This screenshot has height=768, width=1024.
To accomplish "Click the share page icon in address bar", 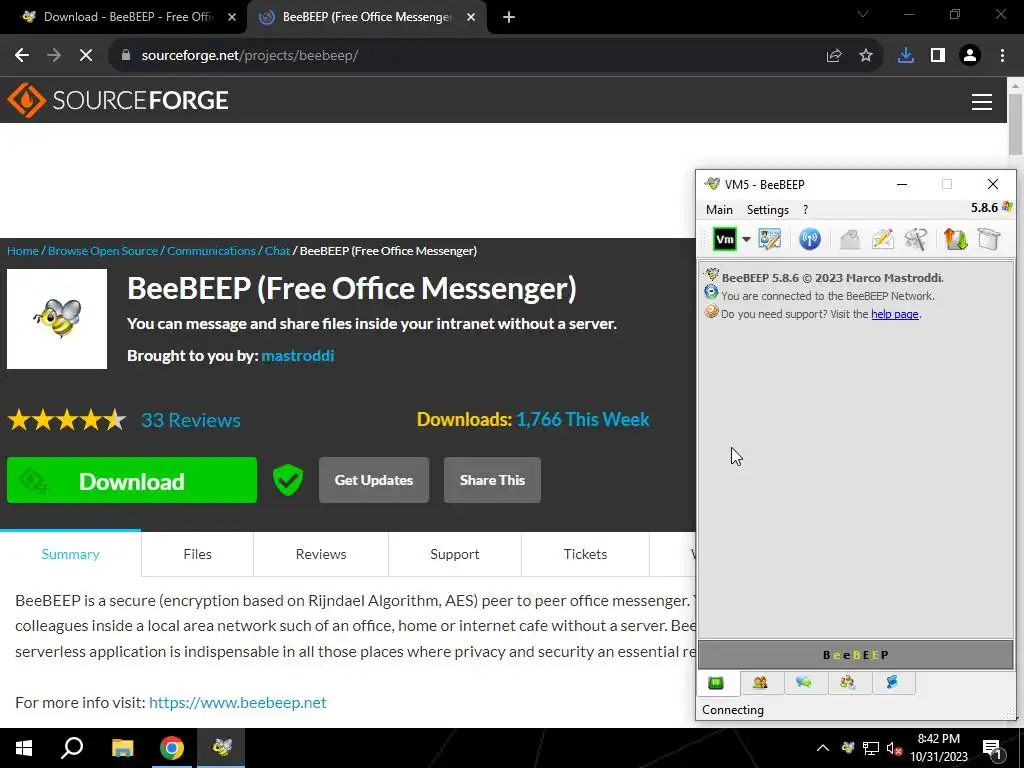I will (x=834, y=56).
